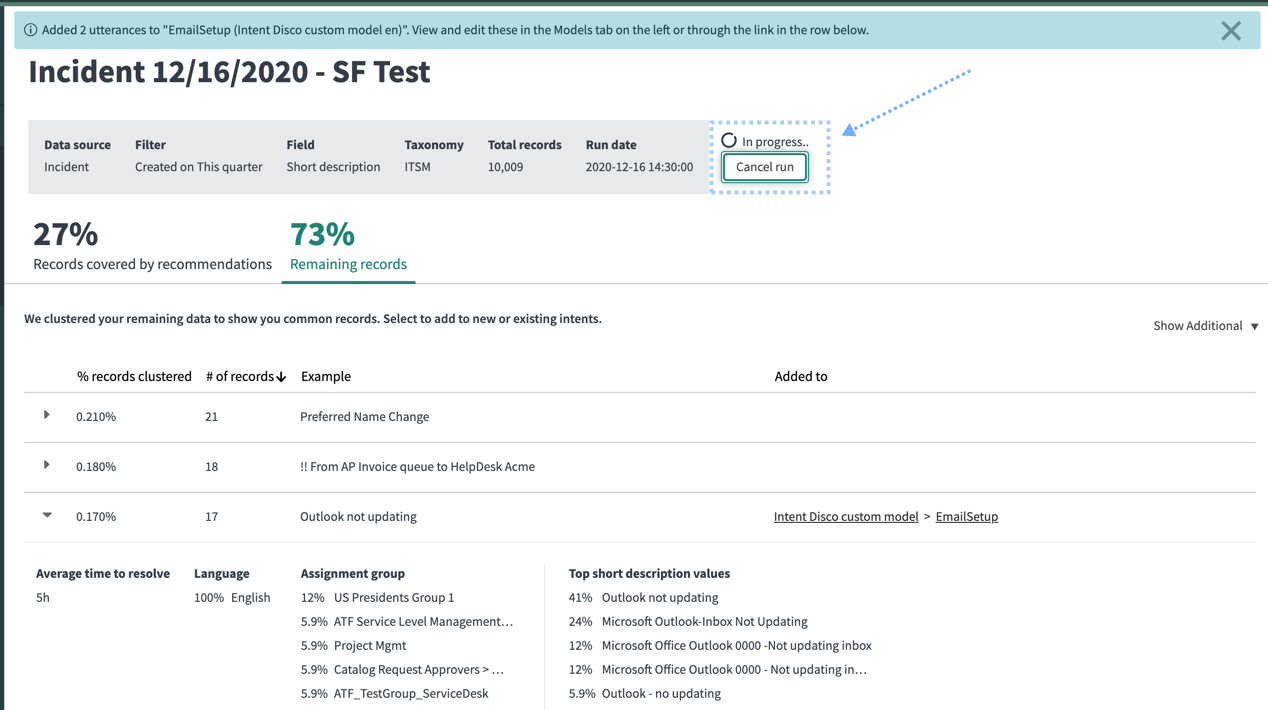Sort by # of records column
The image size is (1268, 710).
(246, 377)
